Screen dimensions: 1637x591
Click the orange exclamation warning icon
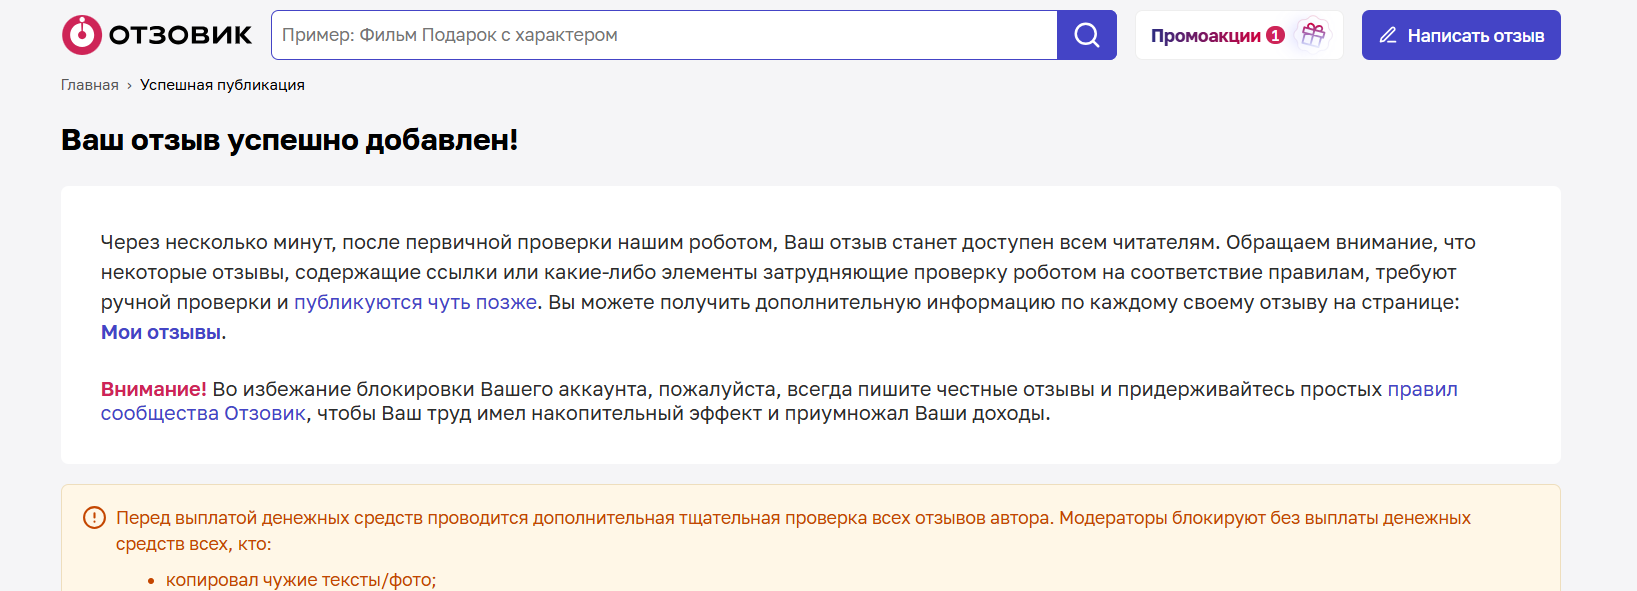pyautogui.click(x=94, y=517)
